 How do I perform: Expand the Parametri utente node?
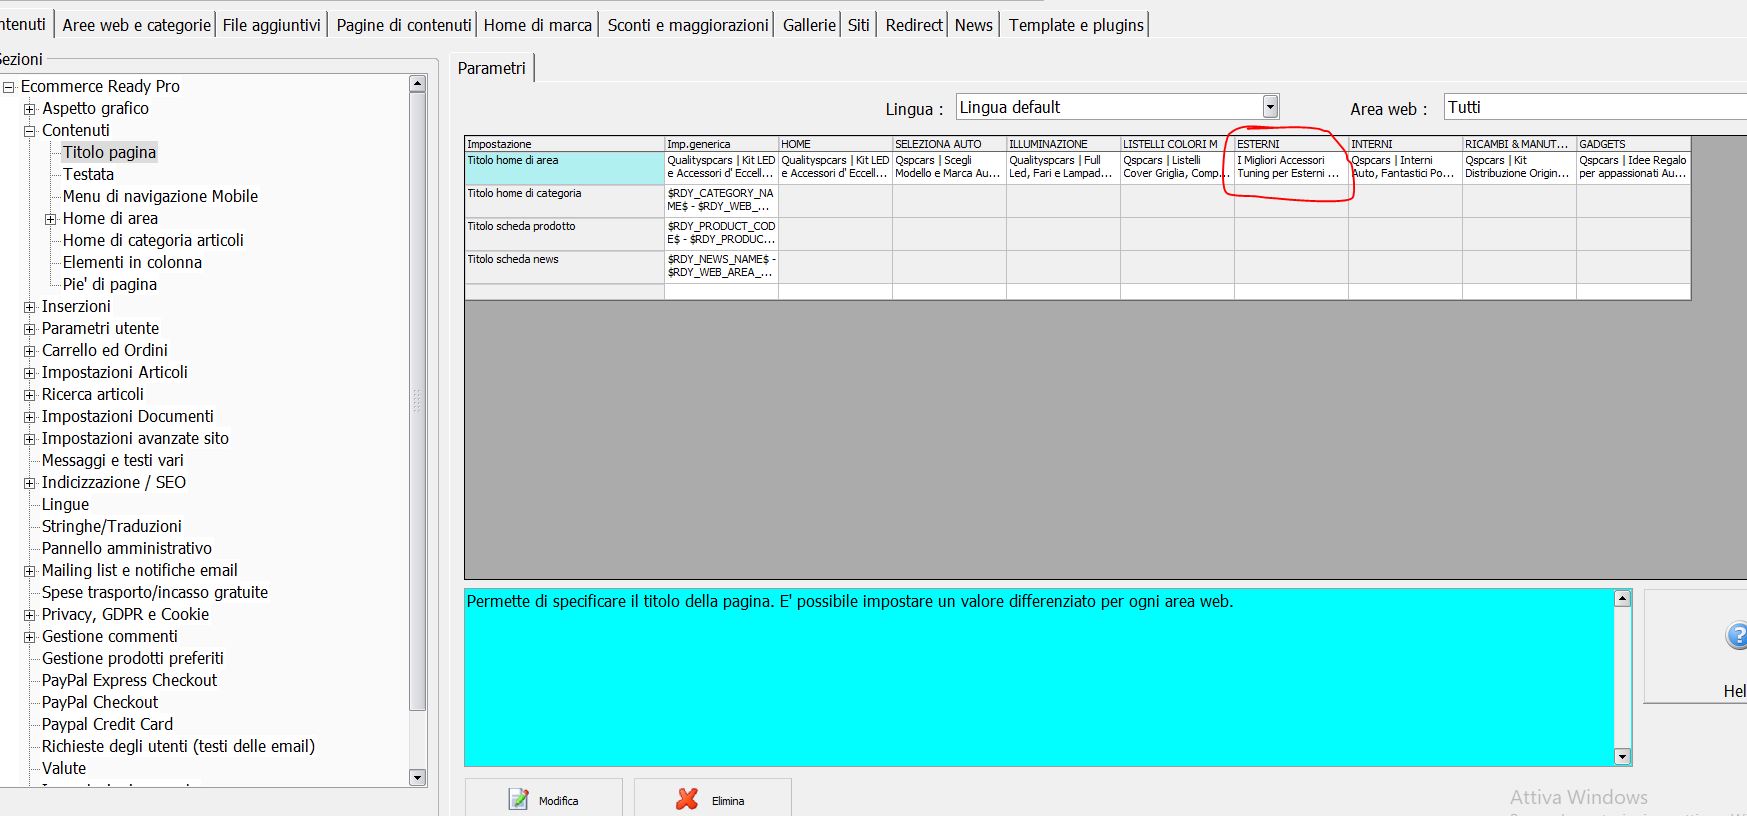[x=30, y=329]
